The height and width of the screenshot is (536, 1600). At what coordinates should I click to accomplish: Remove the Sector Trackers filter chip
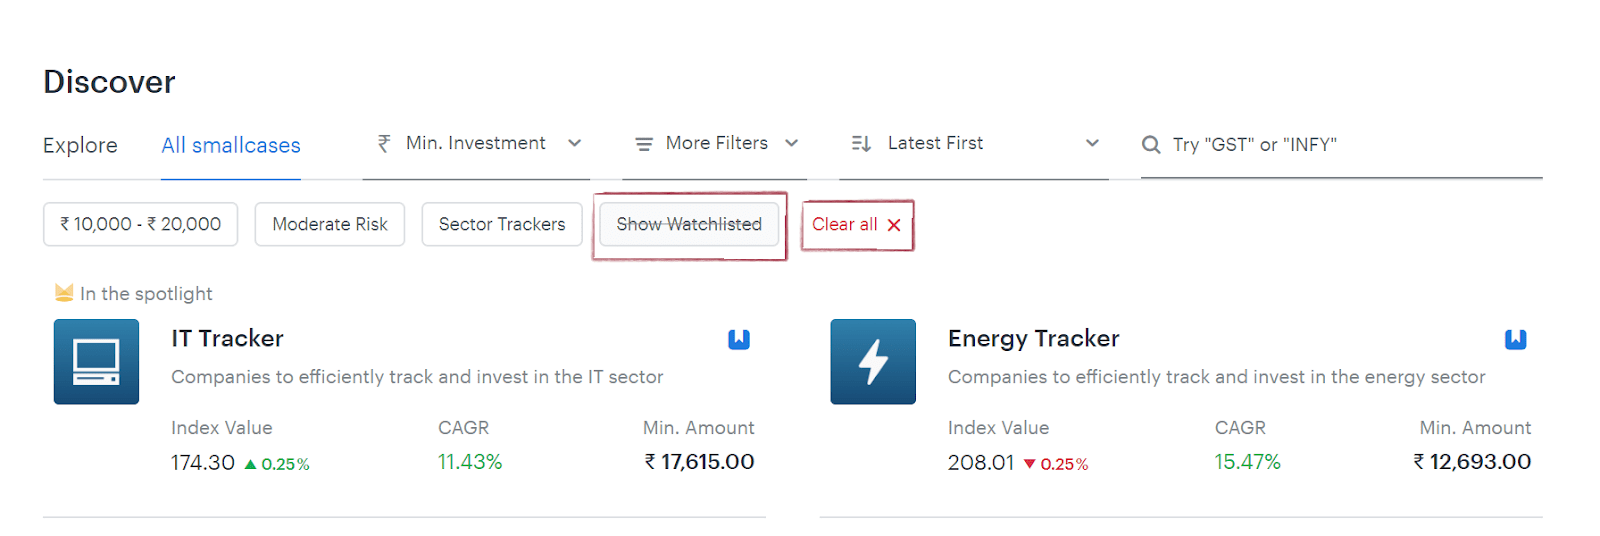point(502,224)
